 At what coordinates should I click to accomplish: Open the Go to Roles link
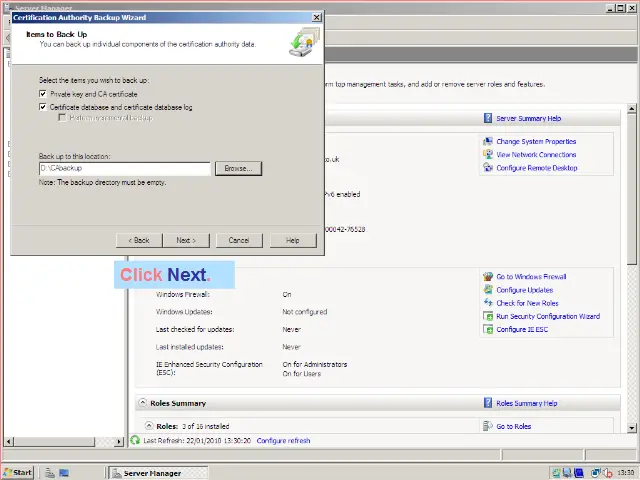[513, 426]
